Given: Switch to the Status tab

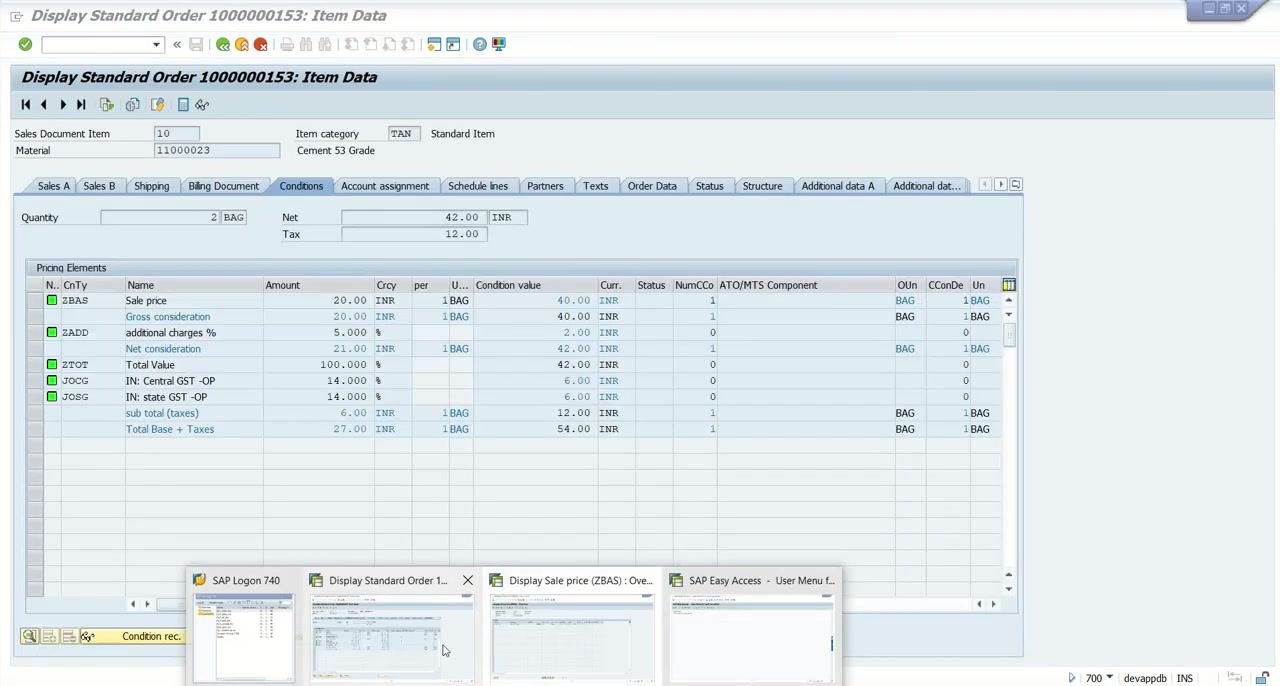Looking at the screenshot, I should click(709, 186).
